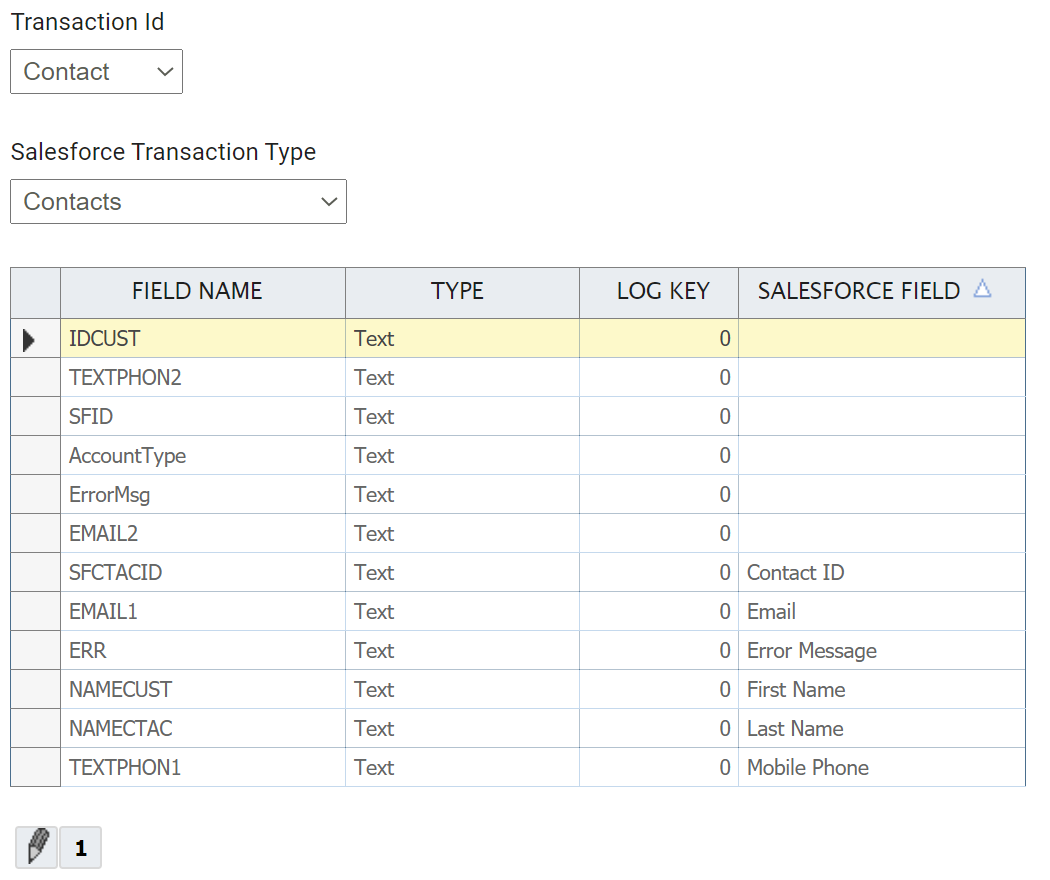Click the Last Name Salesforce field cell
The width and height of the screenshot is (1050, 880).
(795, 729)
